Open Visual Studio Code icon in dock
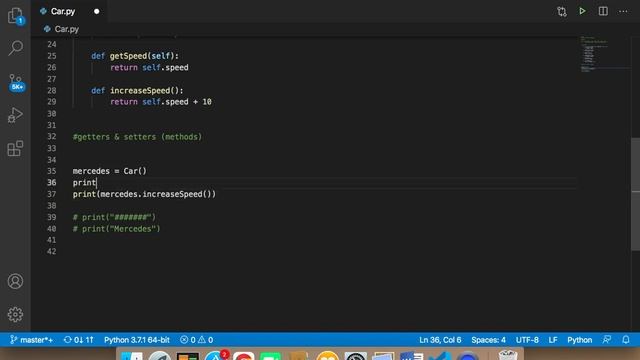The image size is (640, 360). coord(440,356)
